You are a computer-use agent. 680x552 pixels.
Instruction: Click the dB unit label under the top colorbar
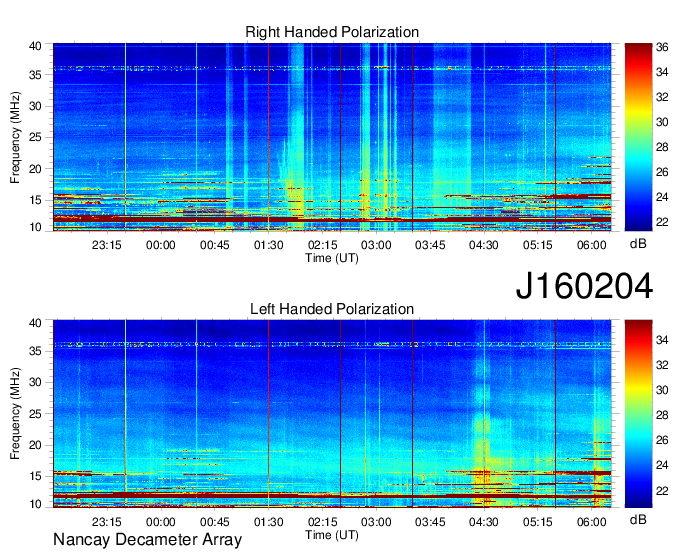click(x=638, y=244)
